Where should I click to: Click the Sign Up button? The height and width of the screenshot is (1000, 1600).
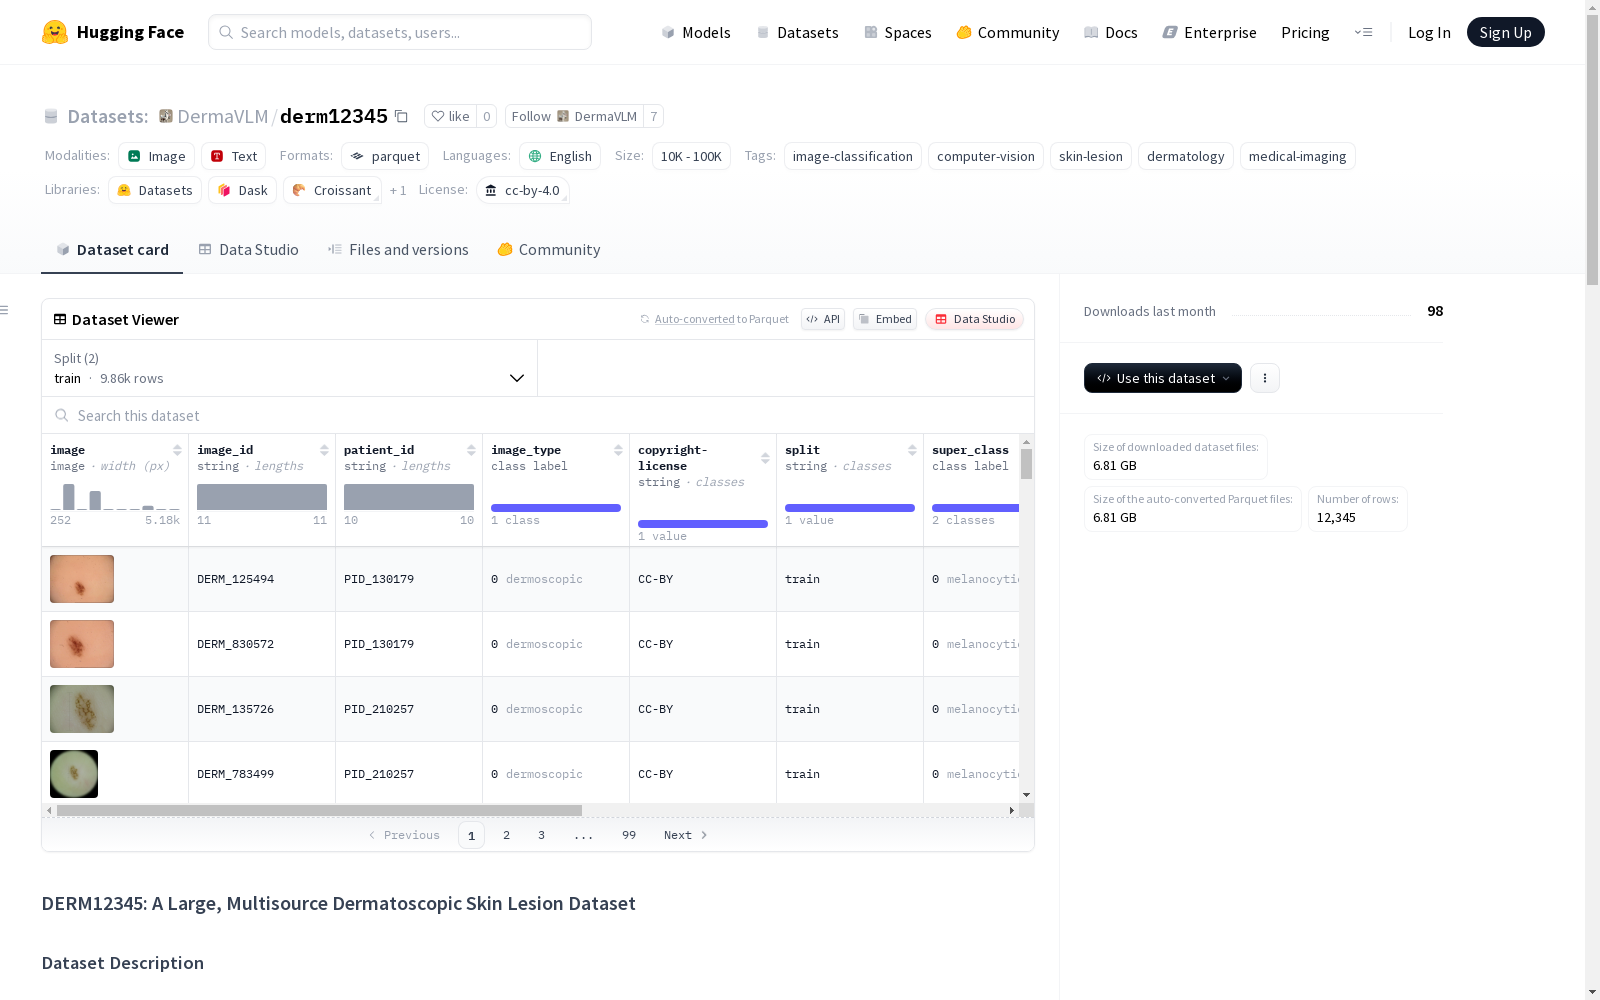point(1505,32)
